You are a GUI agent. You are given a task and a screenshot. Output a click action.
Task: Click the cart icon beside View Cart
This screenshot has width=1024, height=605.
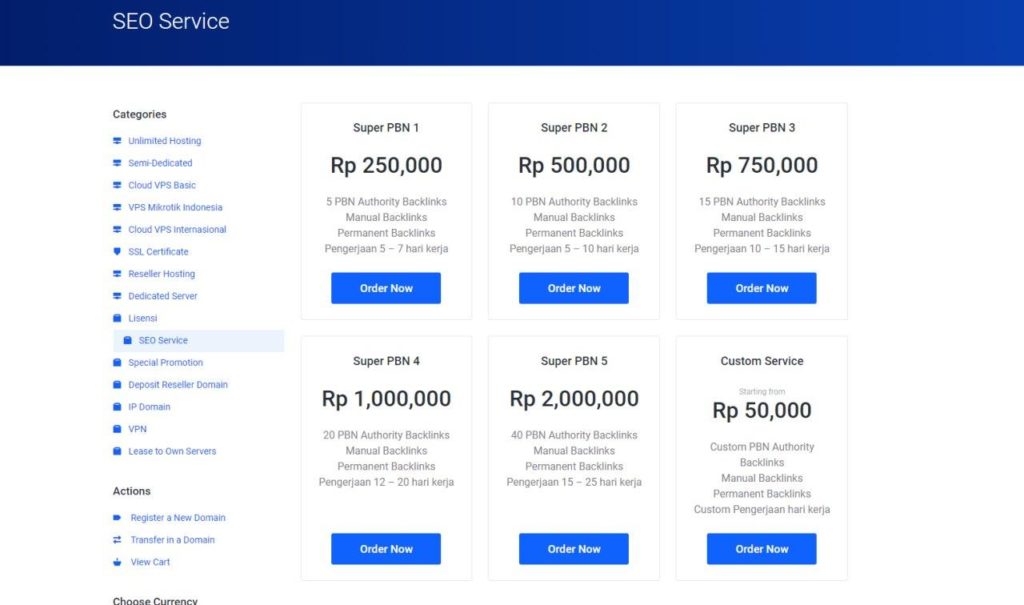click(x=117, y=562)
